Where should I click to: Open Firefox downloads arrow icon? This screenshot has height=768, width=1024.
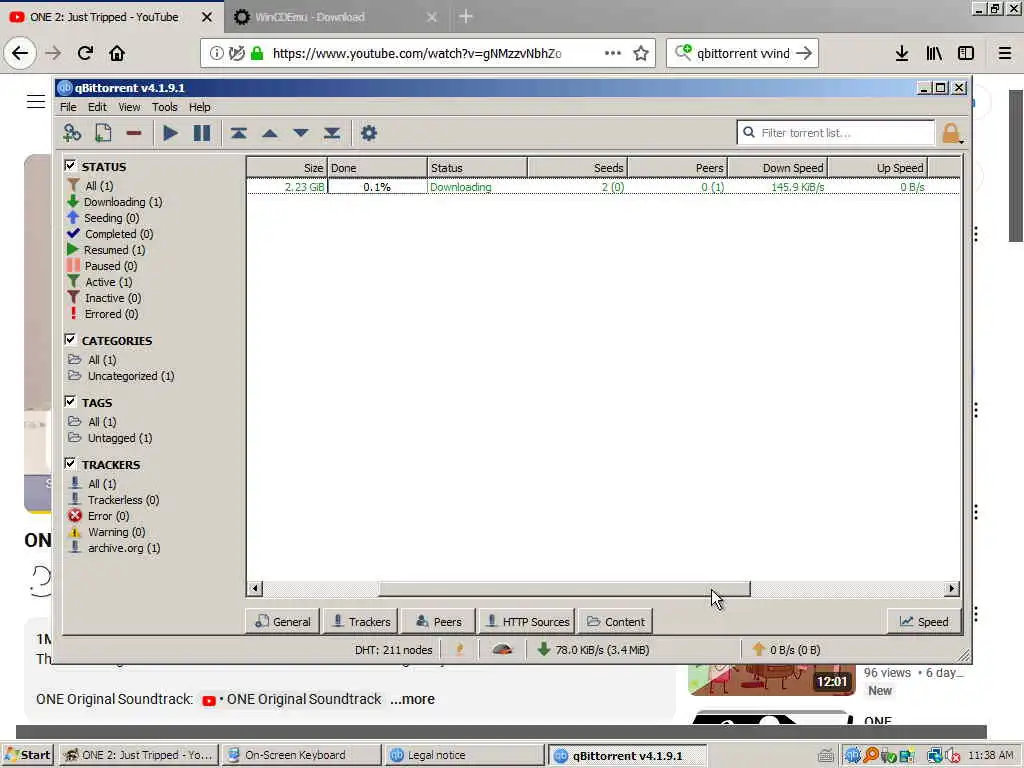click(x=902, y=53)
